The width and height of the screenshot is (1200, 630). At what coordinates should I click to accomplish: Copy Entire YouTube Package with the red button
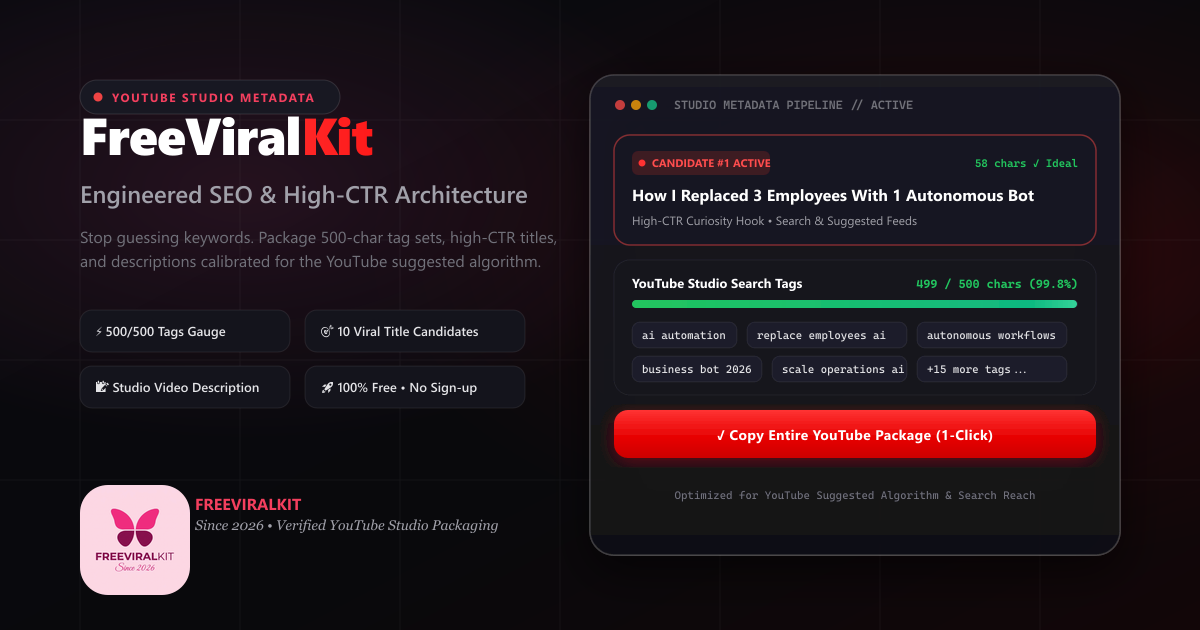coord(855,434)
